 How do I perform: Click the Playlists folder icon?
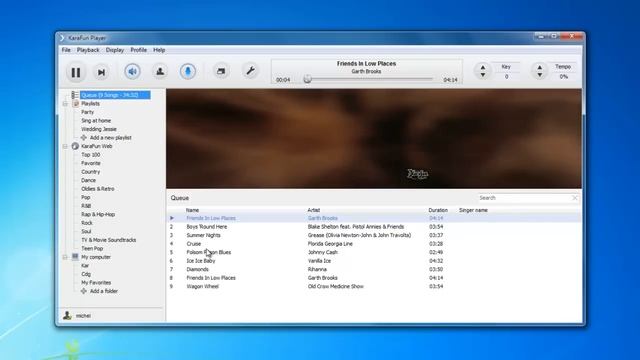pos(76,104)
